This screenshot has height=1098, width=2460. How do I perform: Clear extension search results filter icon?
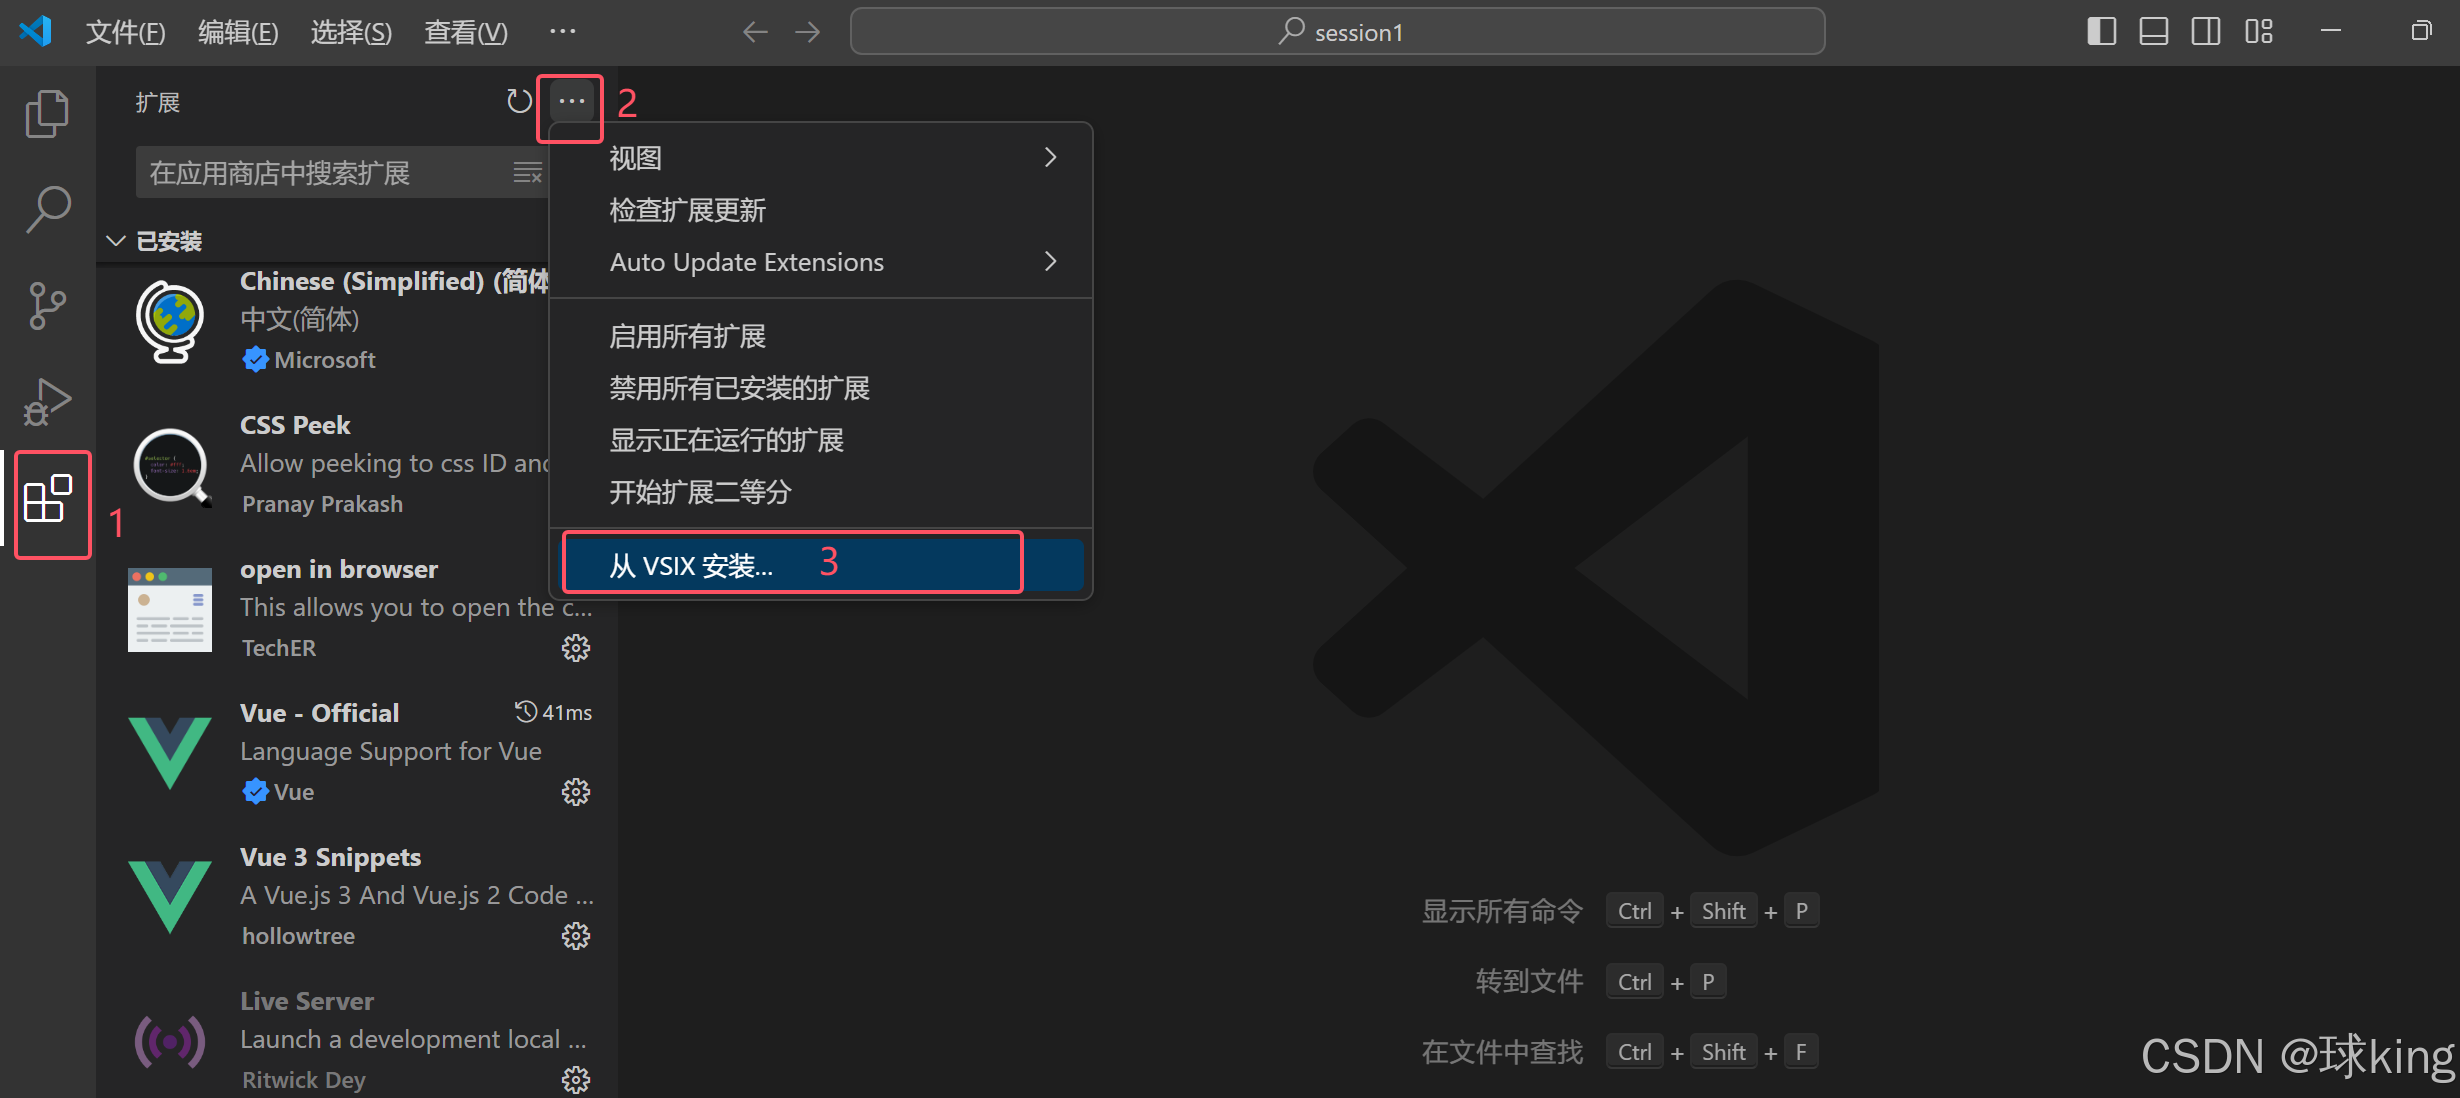pos(527,173)
